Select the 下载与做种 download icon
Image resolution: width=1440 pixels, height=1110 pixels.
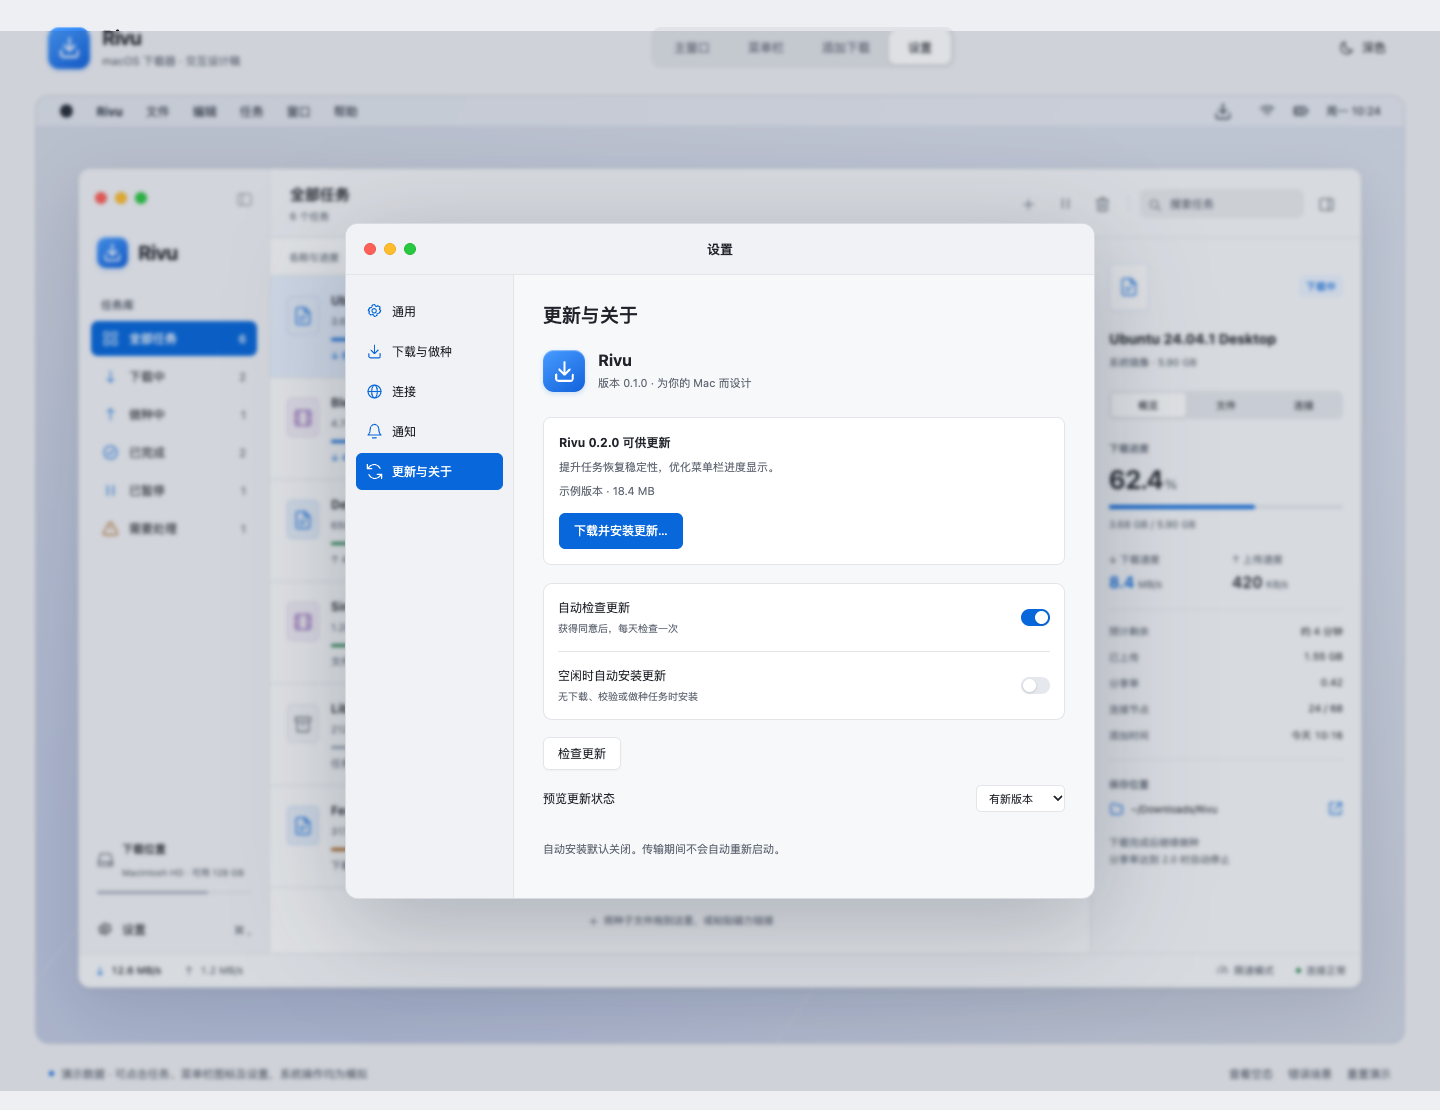(374, 352)
